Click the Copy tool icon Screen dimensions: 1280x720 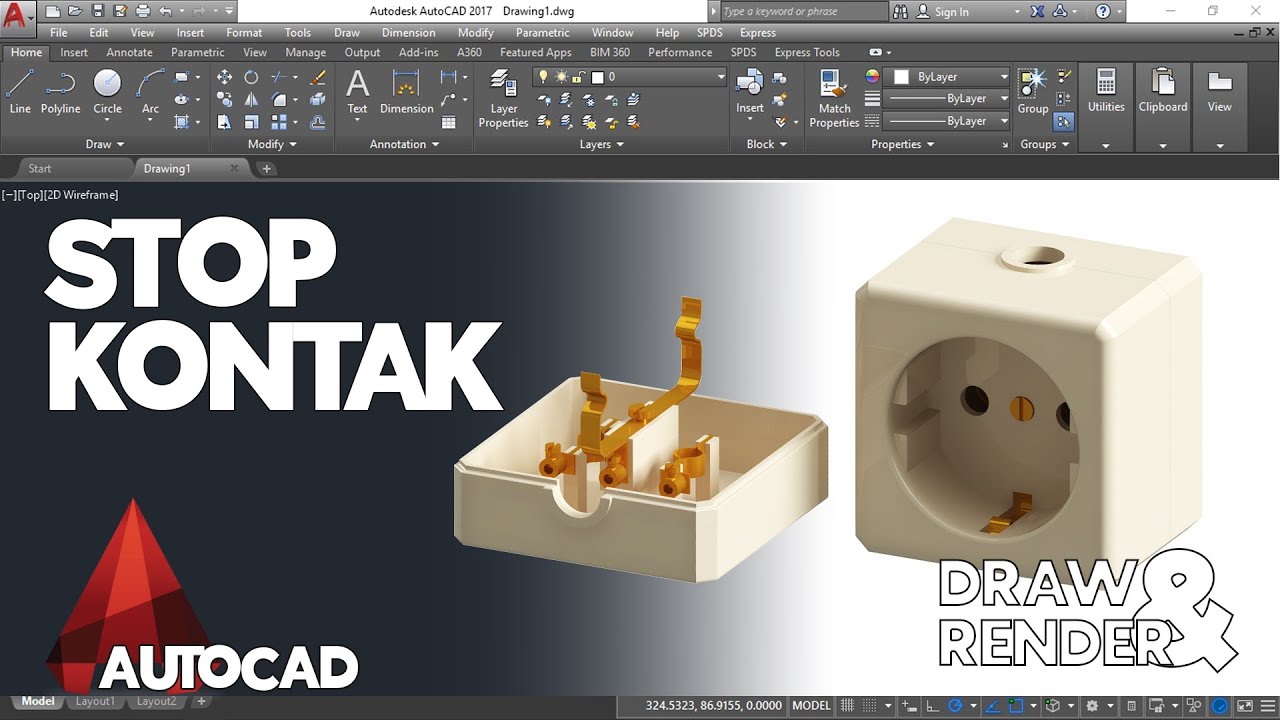click(x=225, y=100)
